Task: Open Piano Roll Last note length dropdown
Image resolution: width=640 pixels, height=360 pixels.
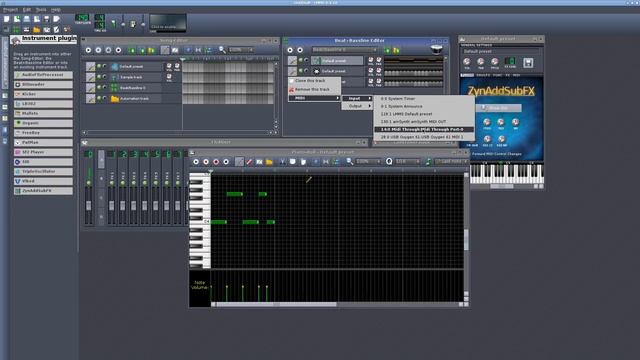Action: pos(451,162)
